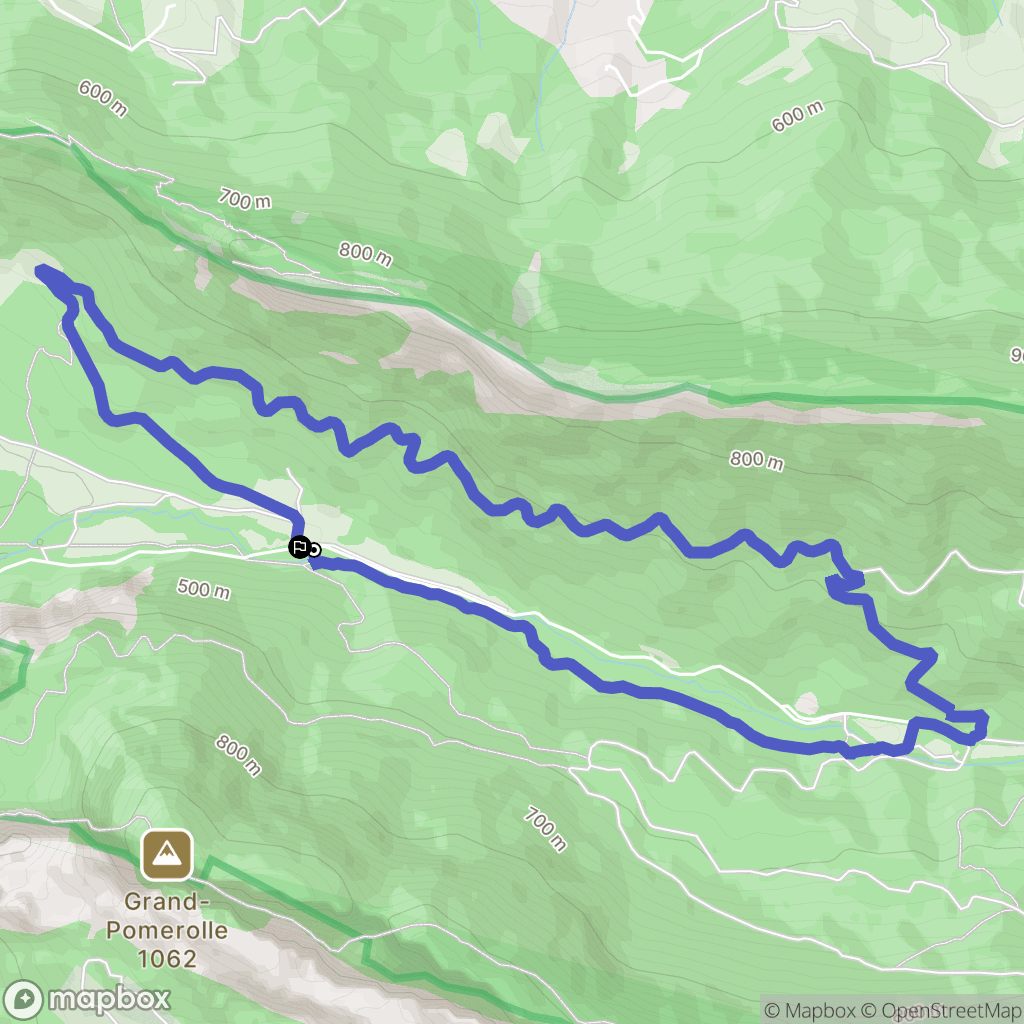Select the Grand-Pomerolle peak name label
The height and width of the screenshot is (1024, 1024).
point(167,916)
